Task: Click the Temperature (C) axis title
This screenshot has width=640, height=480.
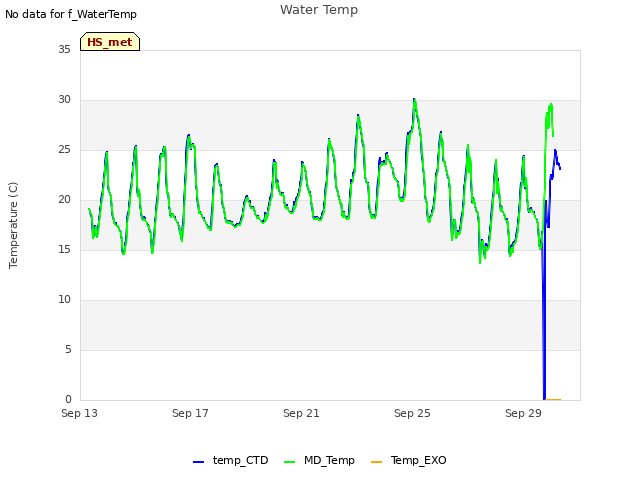Action: click(x=13, y=225)
